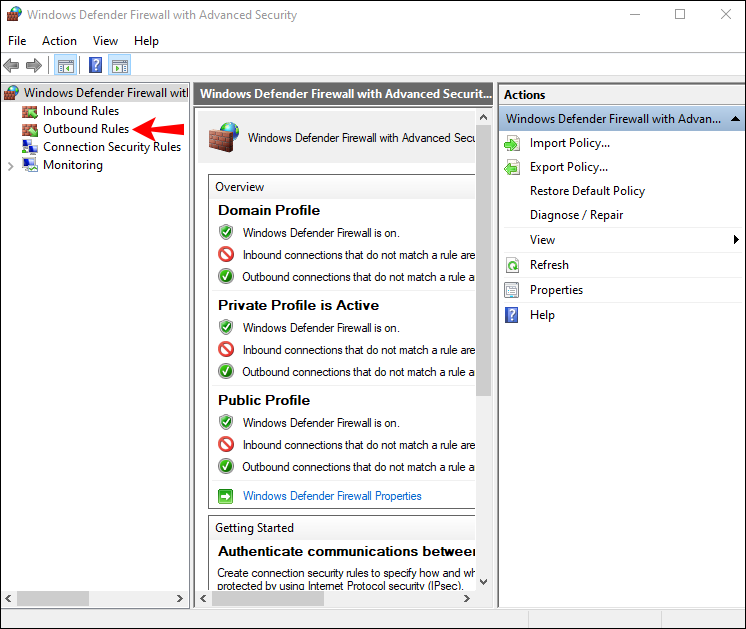Image resolution: width=746 pixels, height=629 pixels.
Task: Click the center pane vertical scrollbar thumb
Action: [483, 260]
